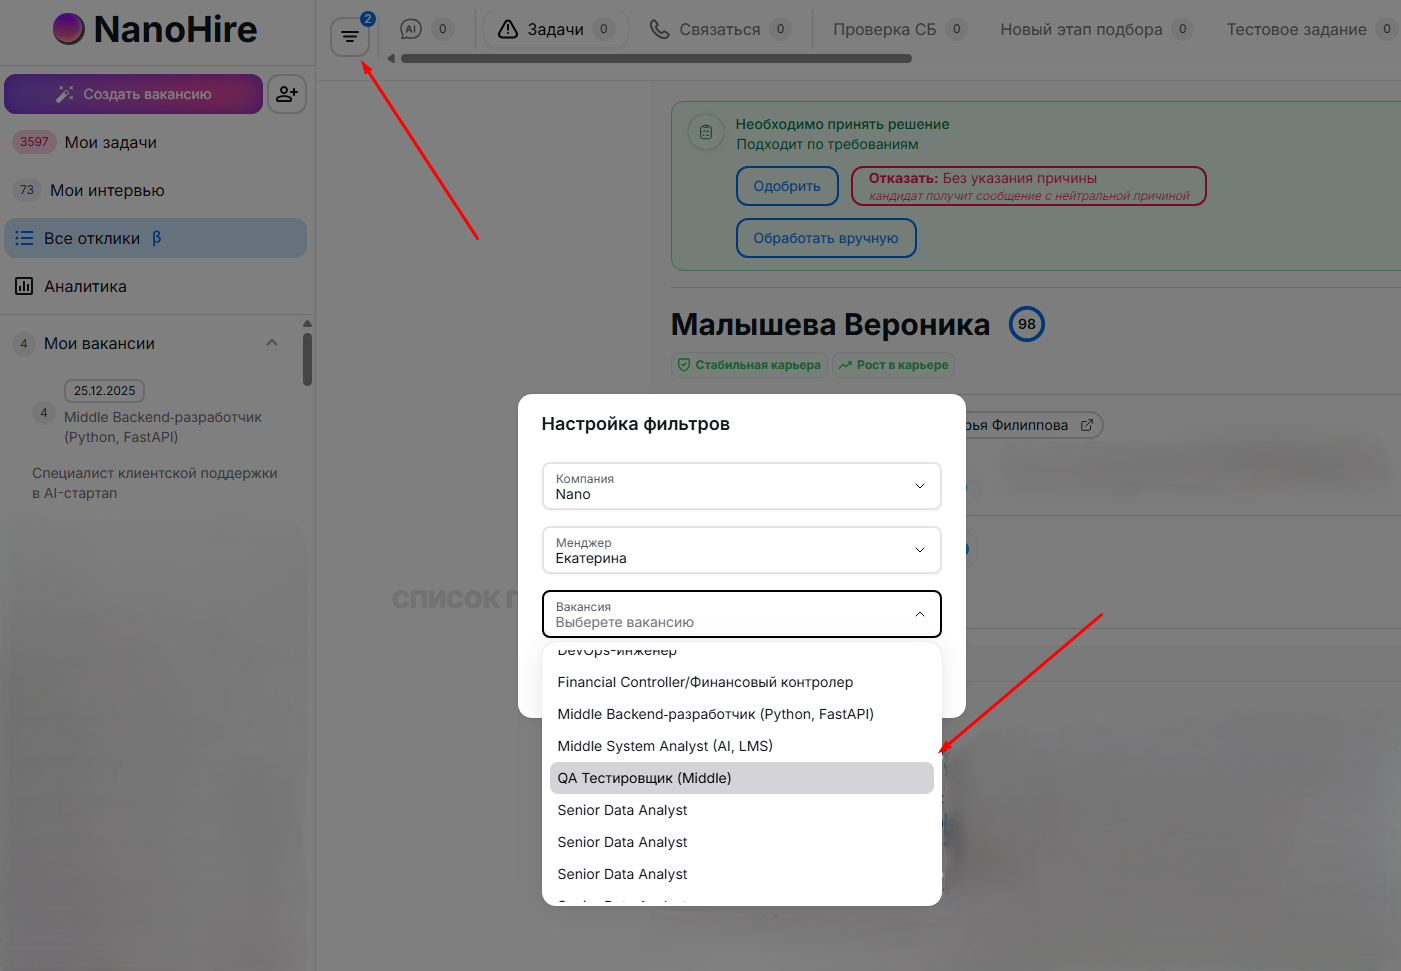
Task: Click the Отказать: Без указания причины button
Action: [x=1029, y=186]
